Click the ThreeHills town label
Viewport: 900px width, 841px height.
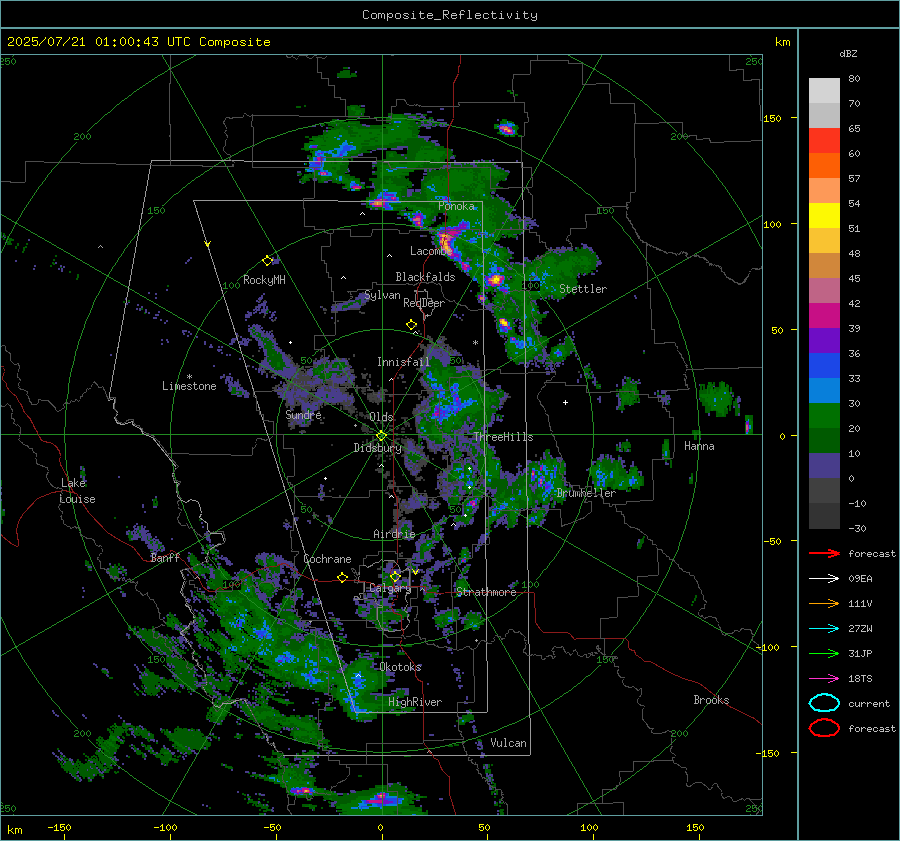(503, 437)
